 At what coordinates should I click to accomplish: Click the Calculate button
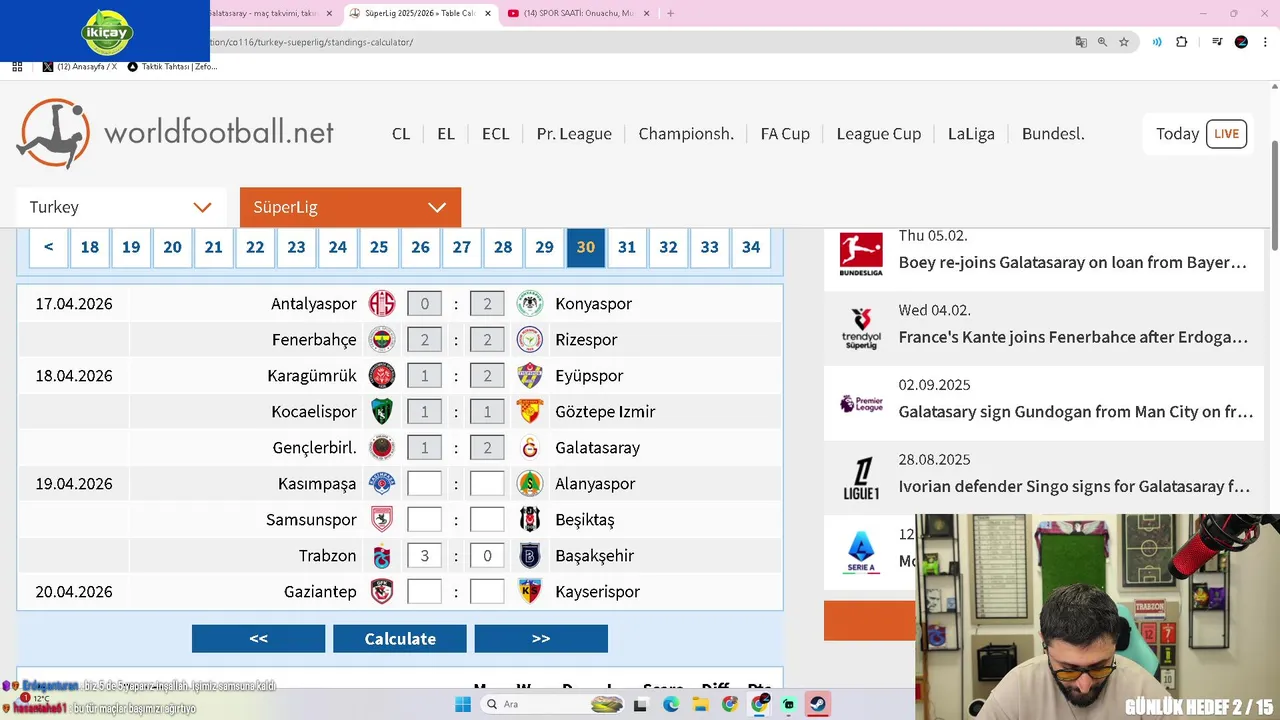400,638
